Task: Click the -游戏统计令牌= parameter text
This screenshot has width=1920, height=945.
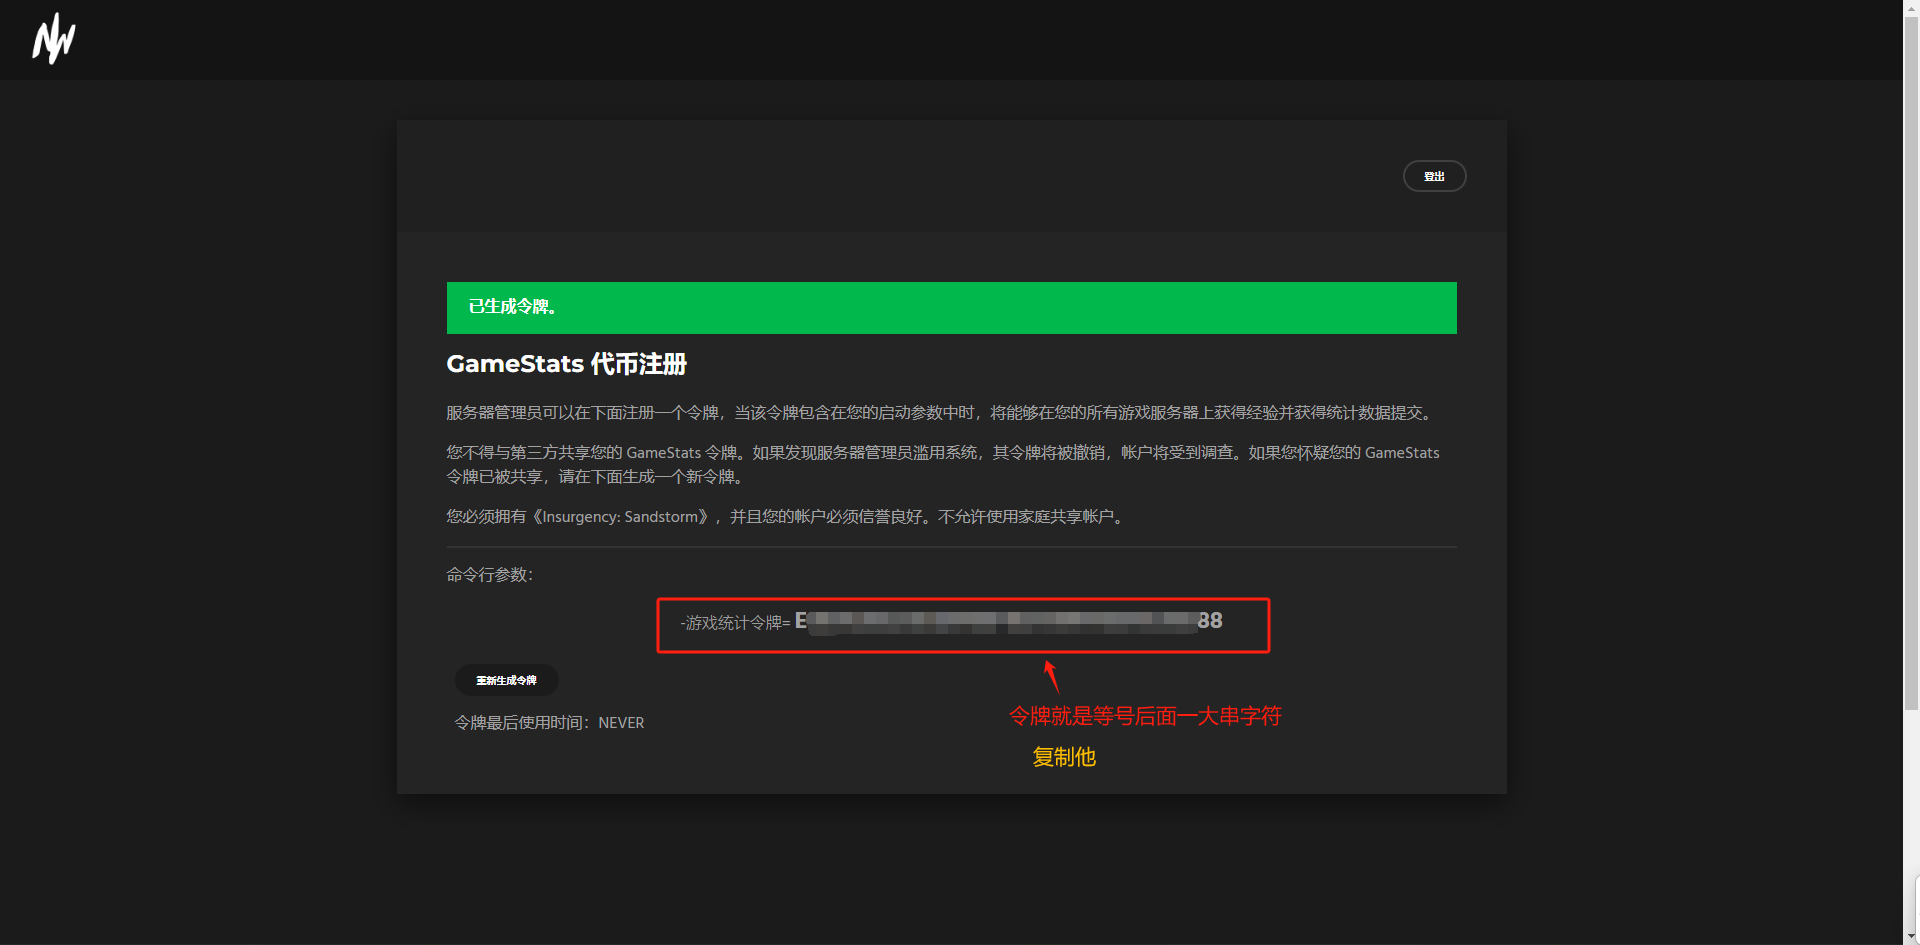Action: (x=735, y=623)
